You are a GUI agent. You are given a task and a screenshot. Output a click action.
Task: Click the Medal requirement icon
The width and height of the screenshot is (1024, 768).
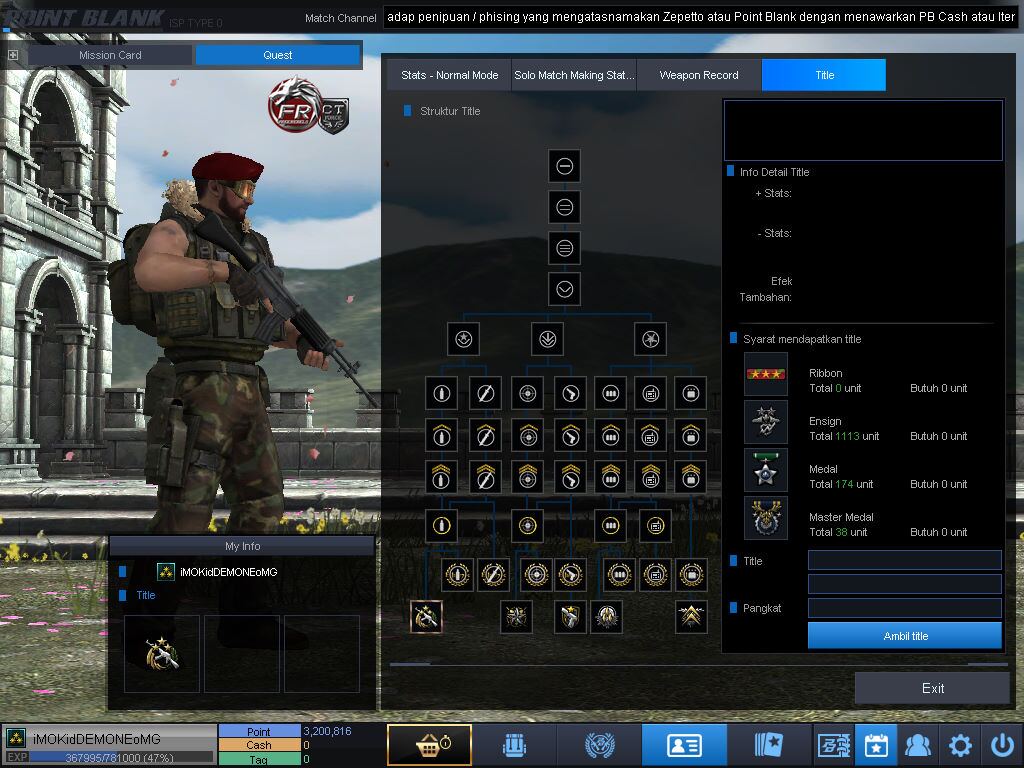pyautogui.click(x=766, y=470)
